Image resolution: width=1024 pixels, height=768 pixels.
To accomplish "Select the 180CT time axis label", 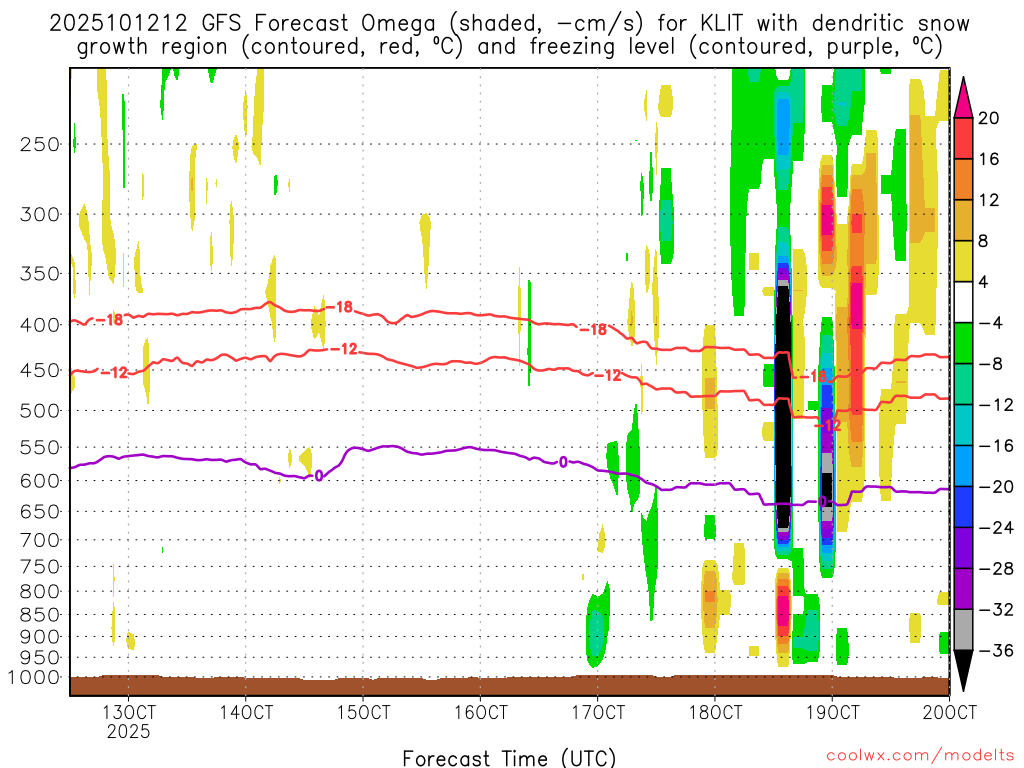I will [715, 712].
